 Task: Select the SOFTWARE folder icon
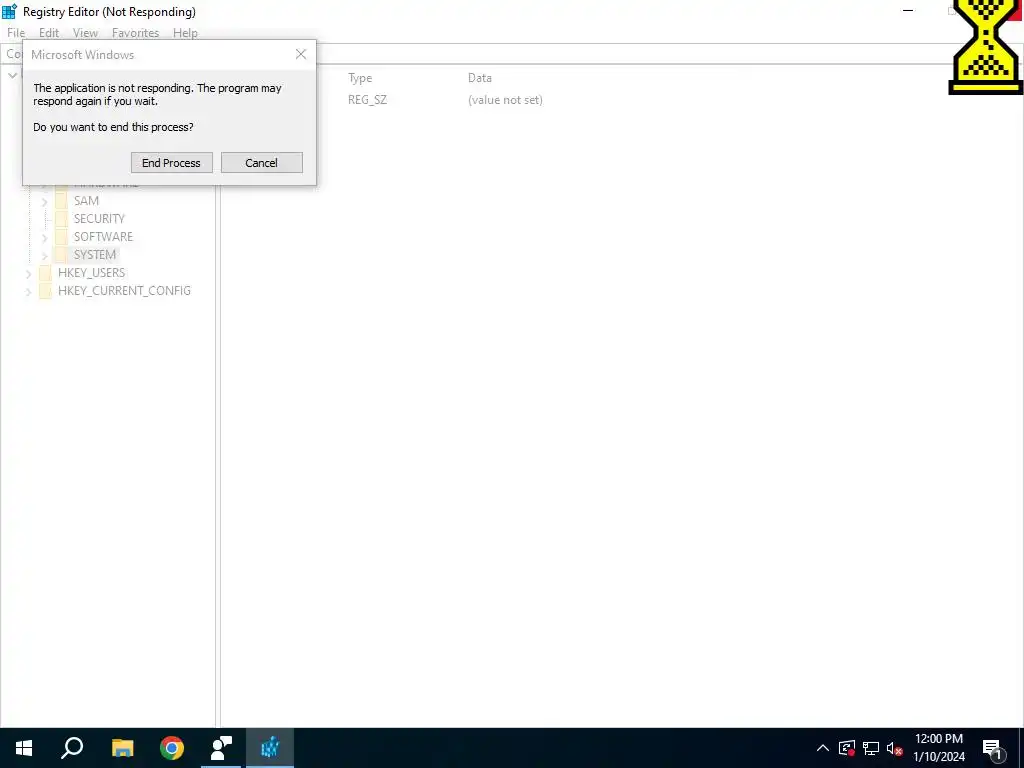coord(61,236)
